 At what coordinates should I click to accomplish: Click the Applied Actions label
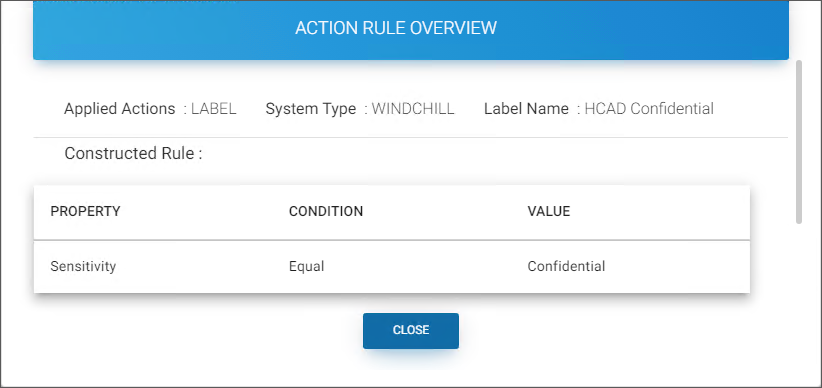(120, 109)
